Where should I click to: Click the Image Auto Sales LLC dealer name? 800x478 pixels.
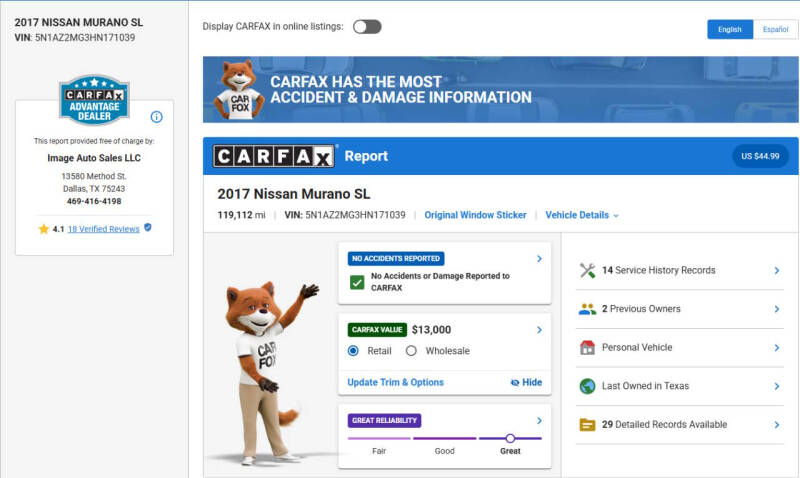pos(94,158)
